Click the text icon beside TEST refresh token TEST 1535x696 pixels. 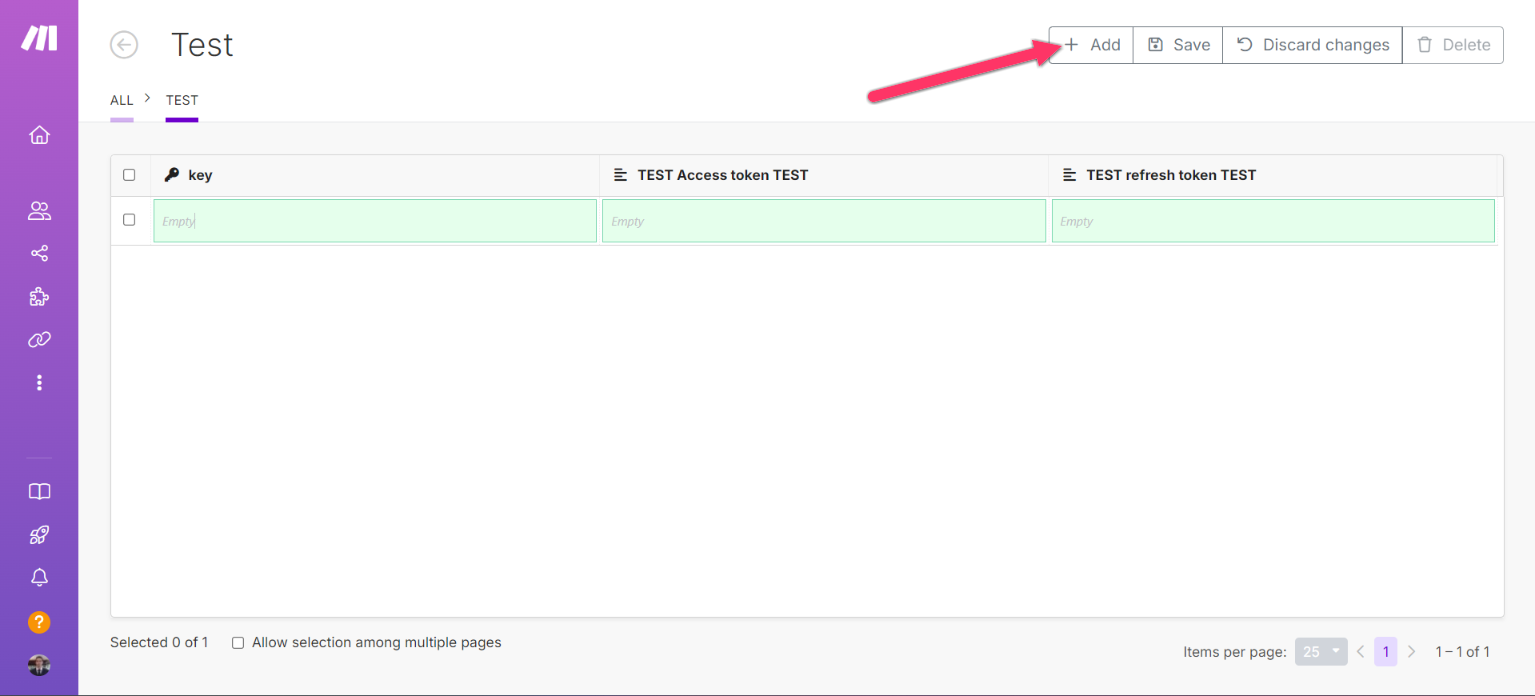tap(1069, 175)
